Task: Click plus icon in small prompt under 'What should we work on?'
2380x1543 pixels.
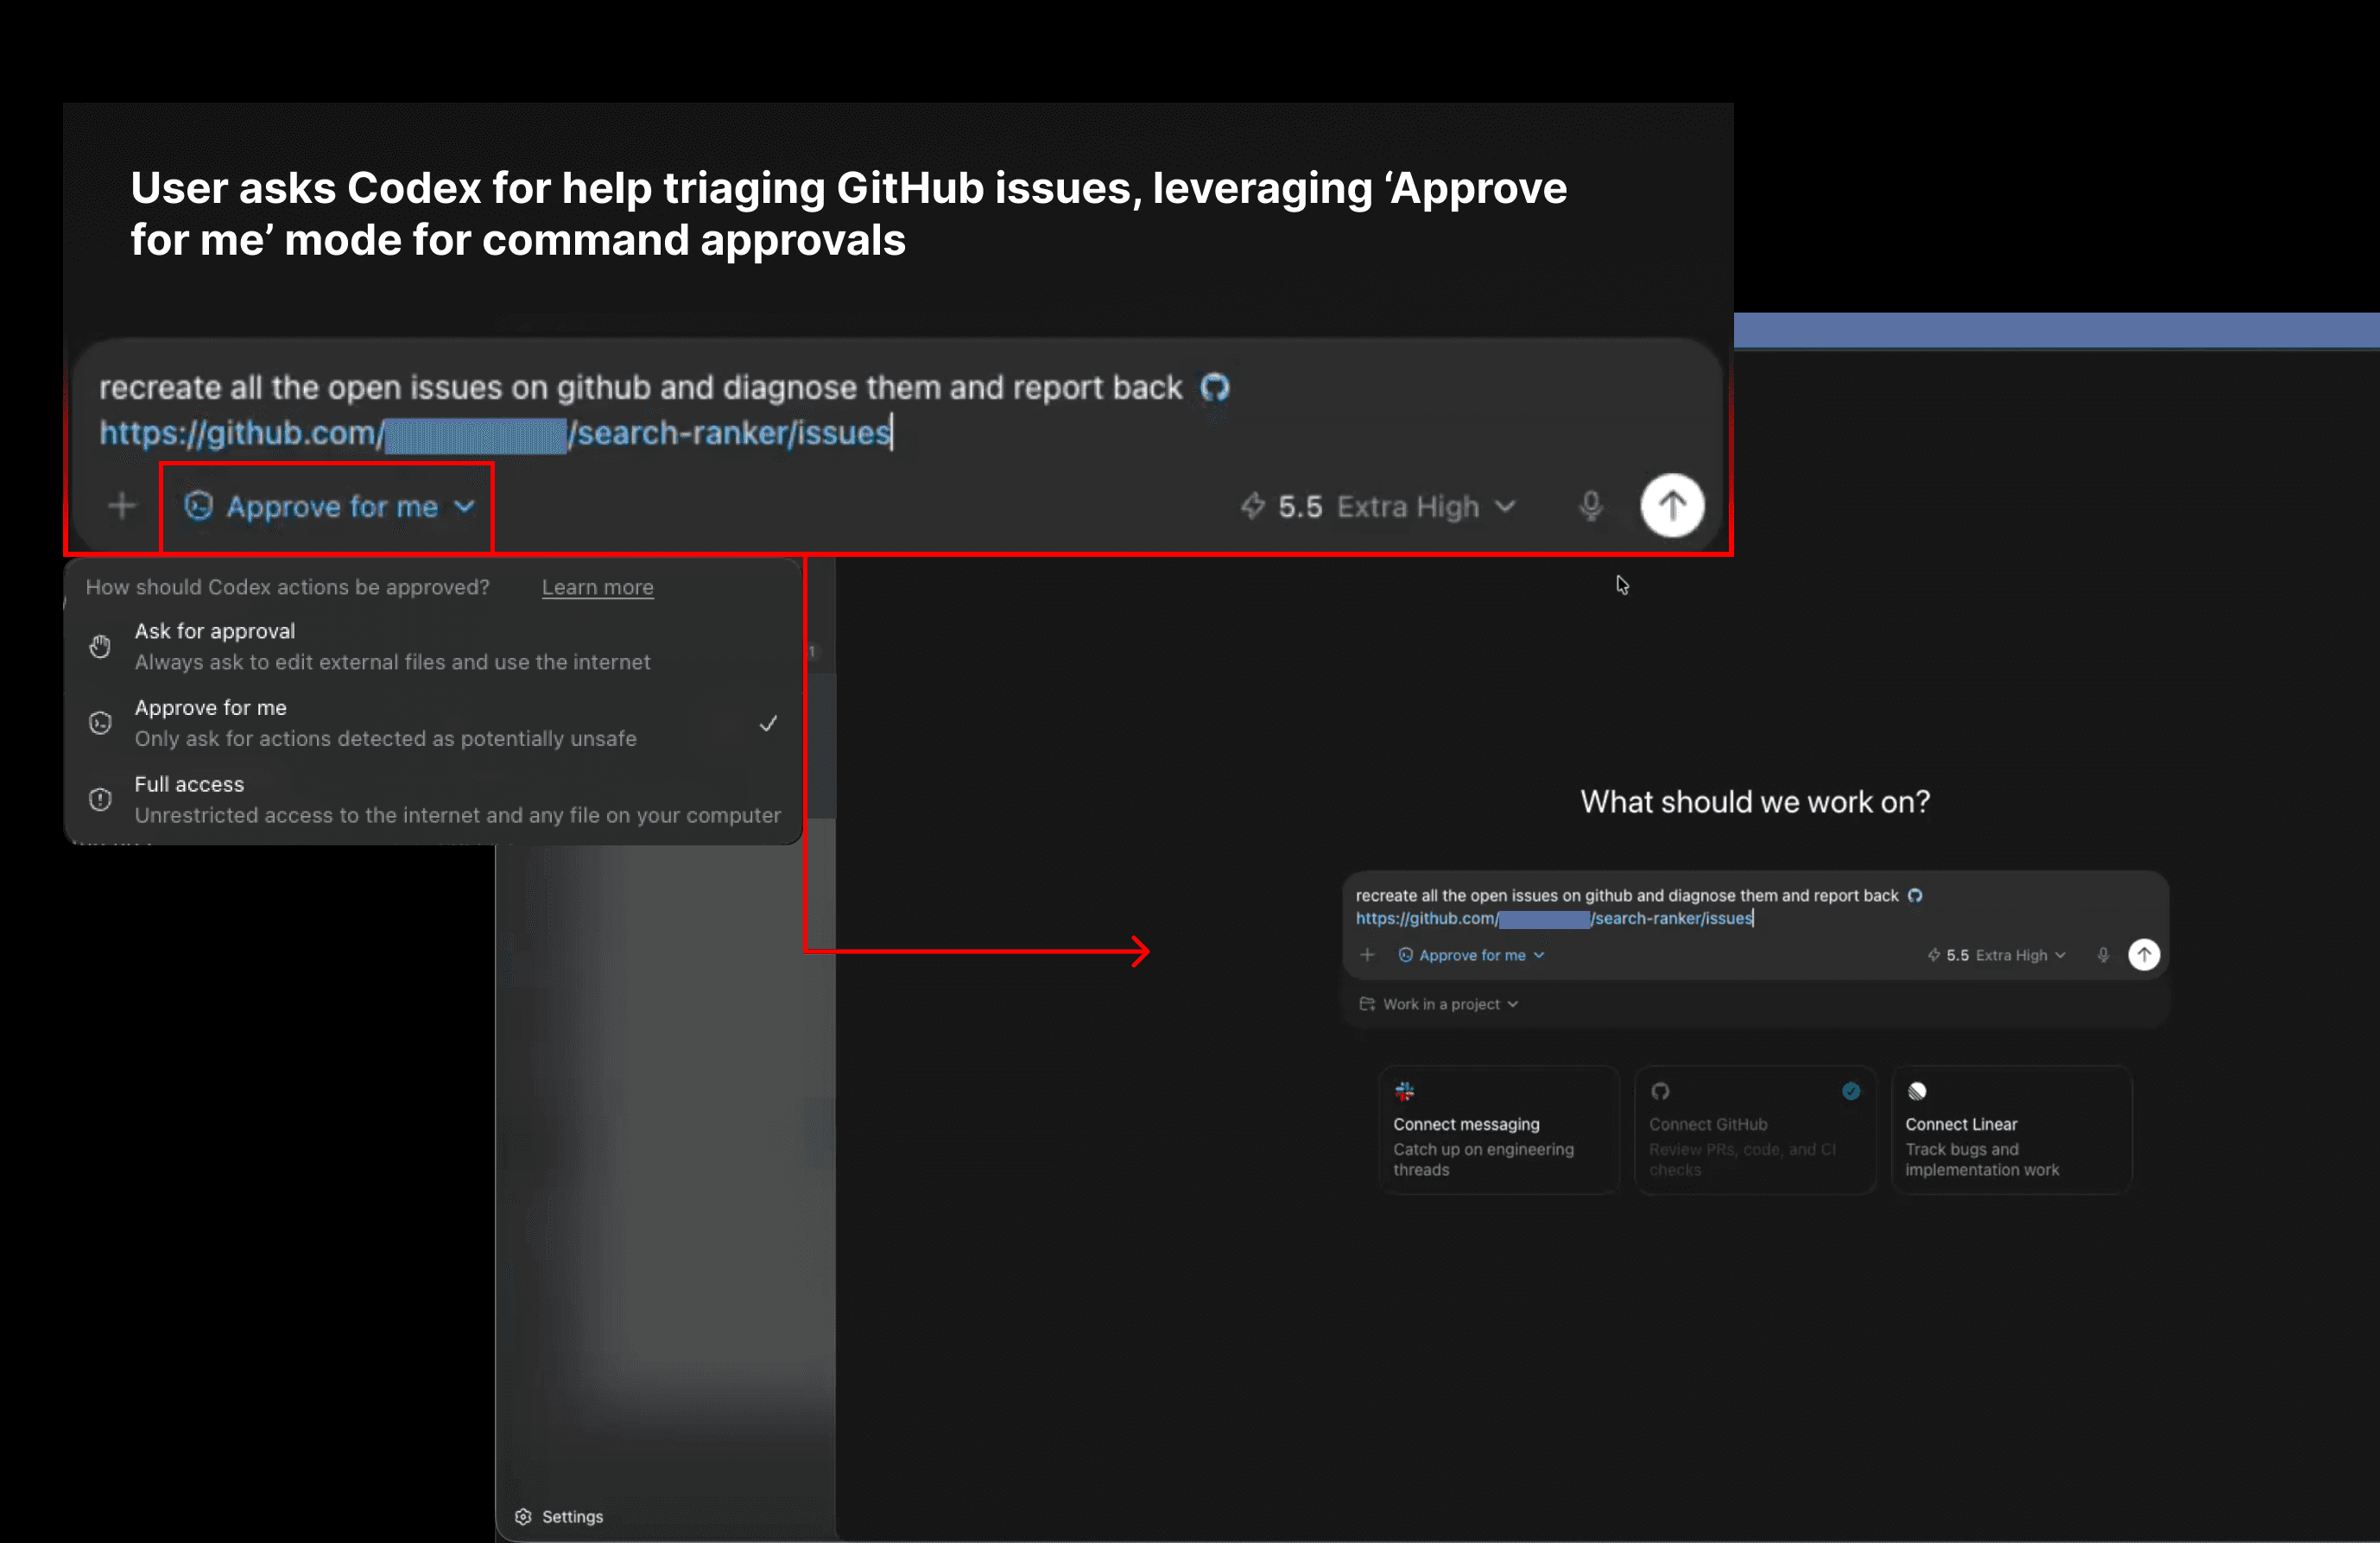Action: point(1366,955)
